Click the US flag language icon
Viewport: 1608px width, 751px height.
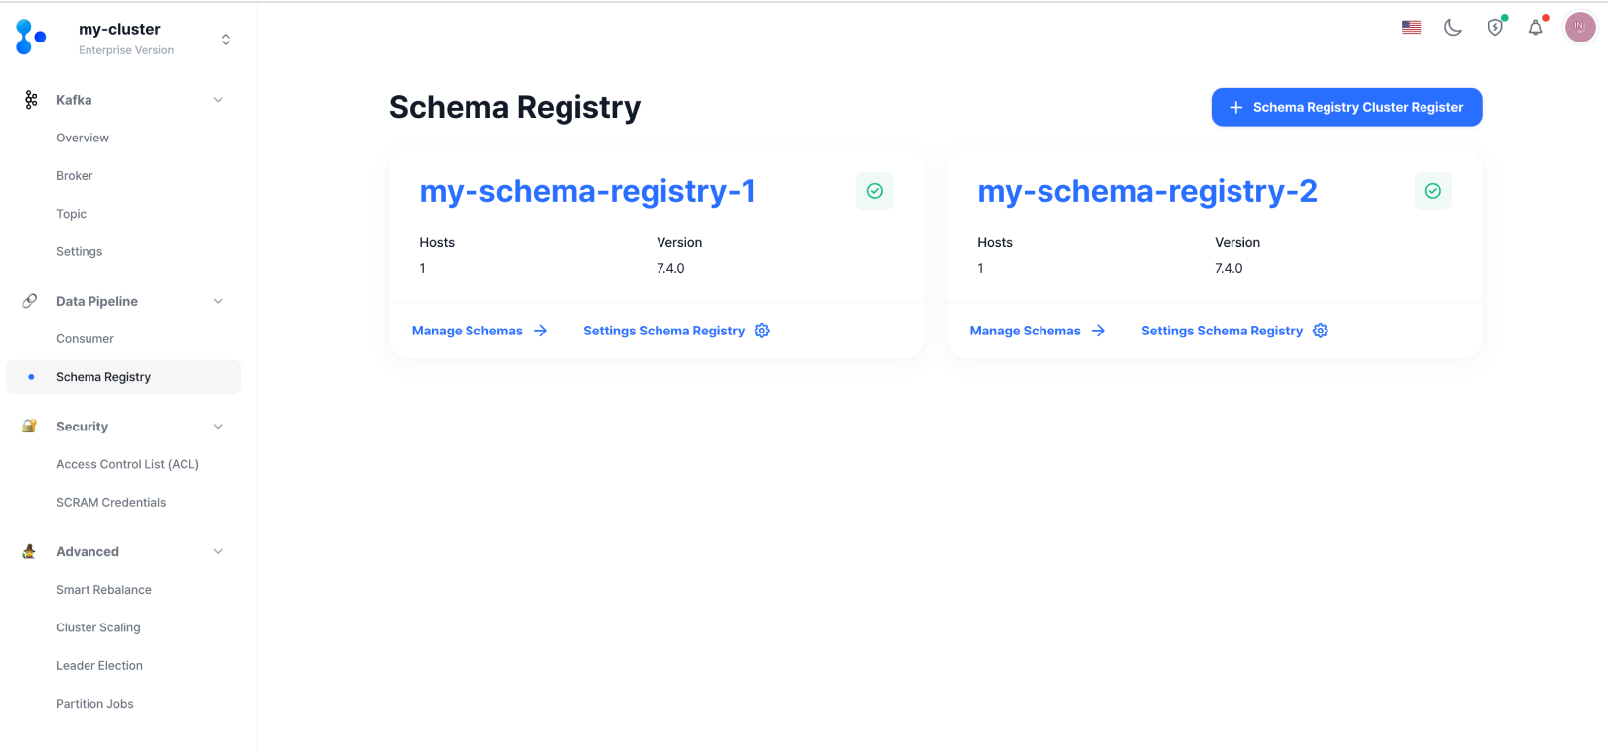[1411, 27]
